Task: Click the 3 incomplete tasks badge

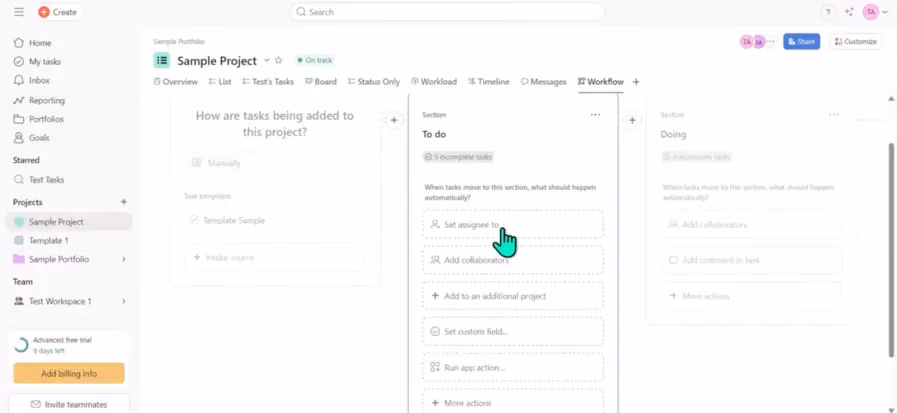Action: 458,157
